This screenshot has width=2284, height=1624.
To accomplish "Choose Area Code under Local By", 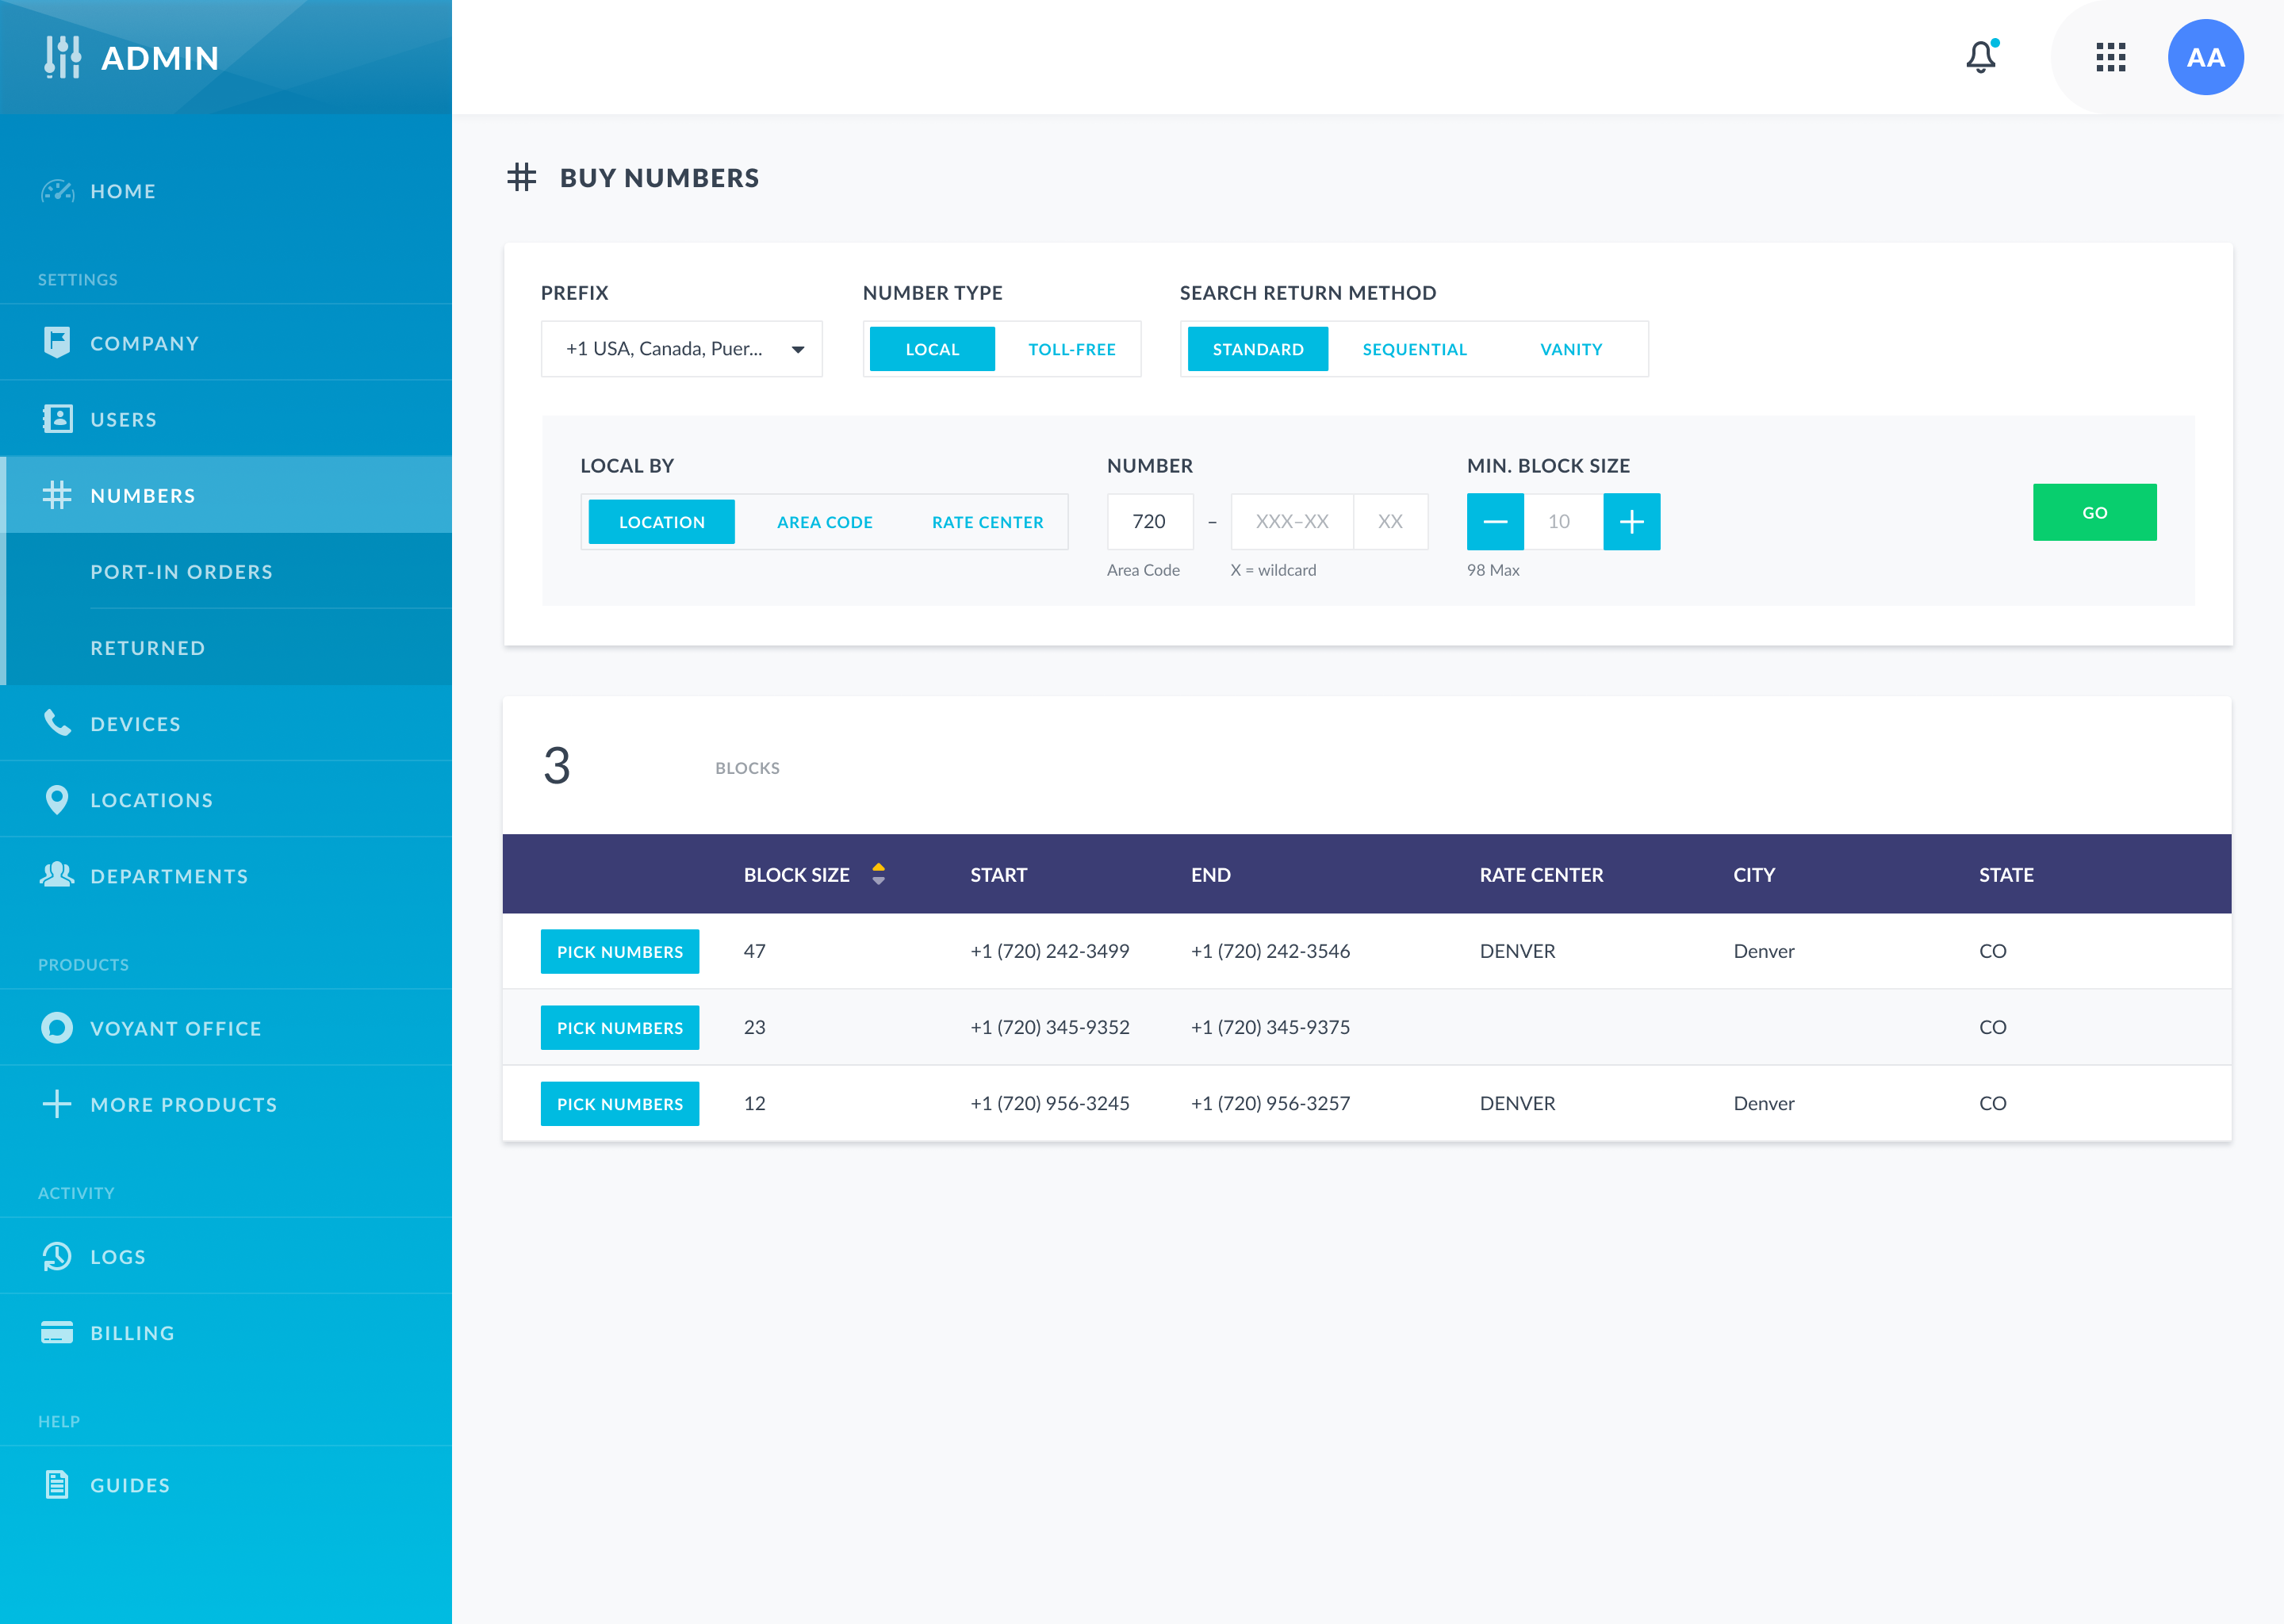I will pos(824,522).
